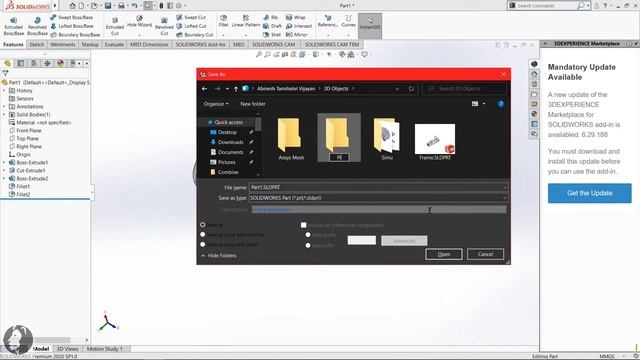Click the Home icon in title toolbar

click(x=72, y=6)
